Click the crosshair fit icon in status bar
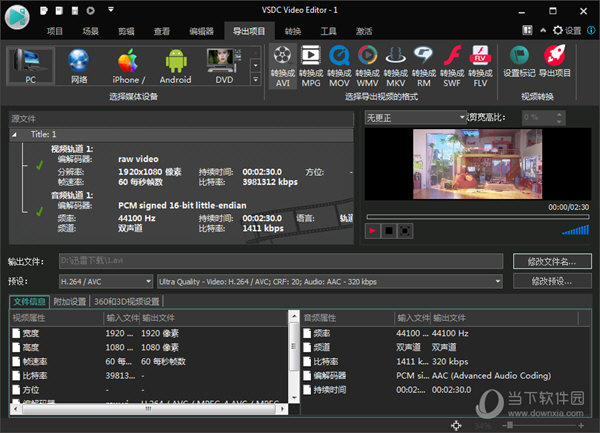Screen dimensions: 600x433 456,425
